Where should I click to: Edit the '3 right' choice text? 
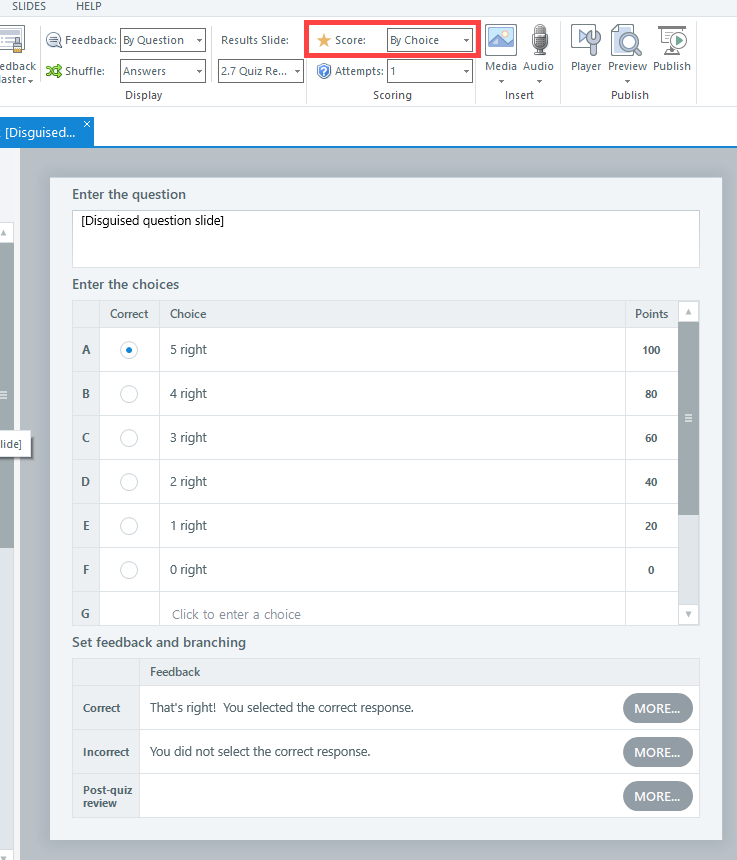pyautogui.click(x=188, y=437)
